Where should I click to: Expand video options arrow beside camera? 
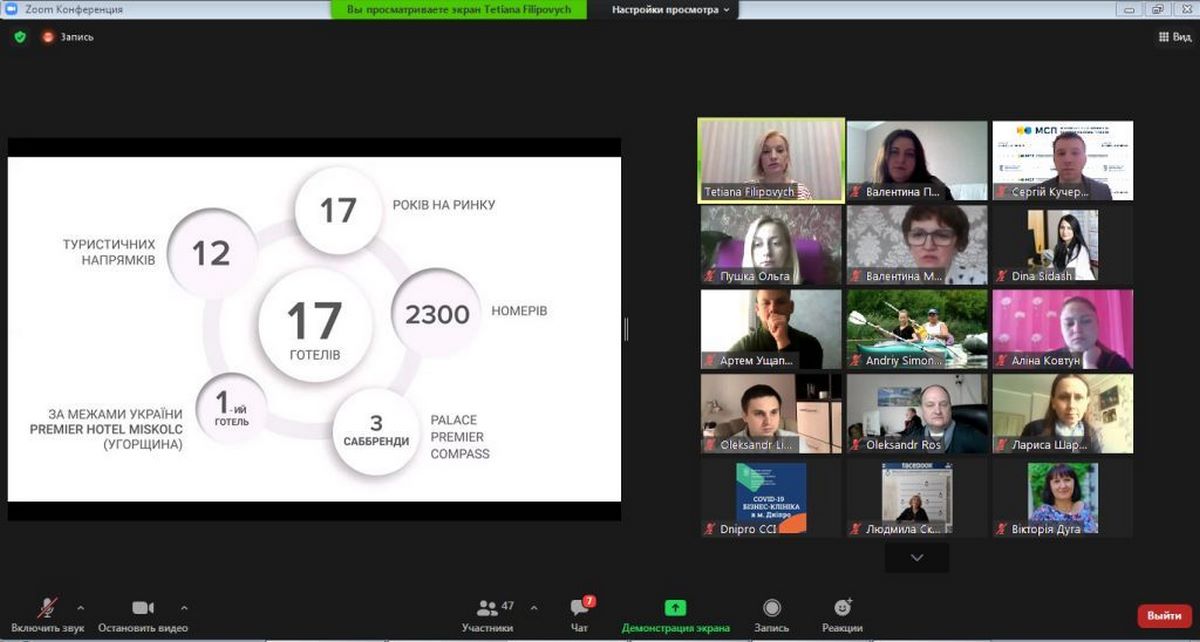point(183,607)
